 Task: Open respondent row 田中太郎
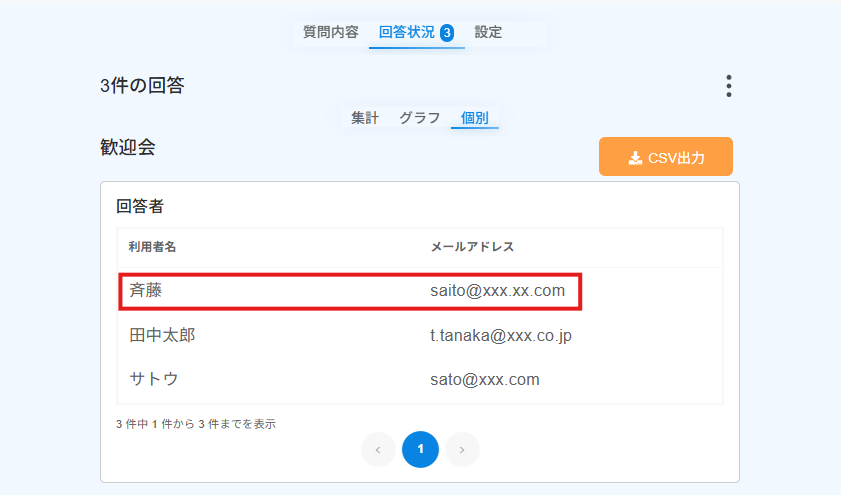[420, 336]
